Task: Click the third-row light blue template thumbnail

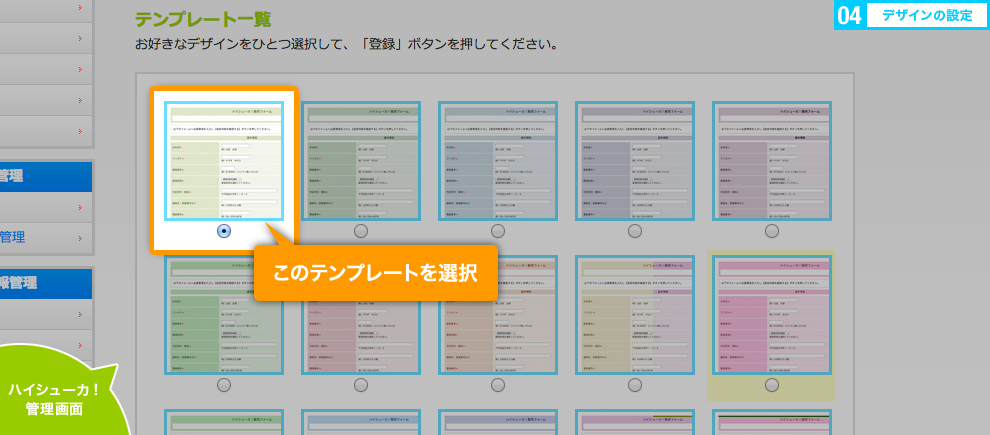Action: [361, 422]
